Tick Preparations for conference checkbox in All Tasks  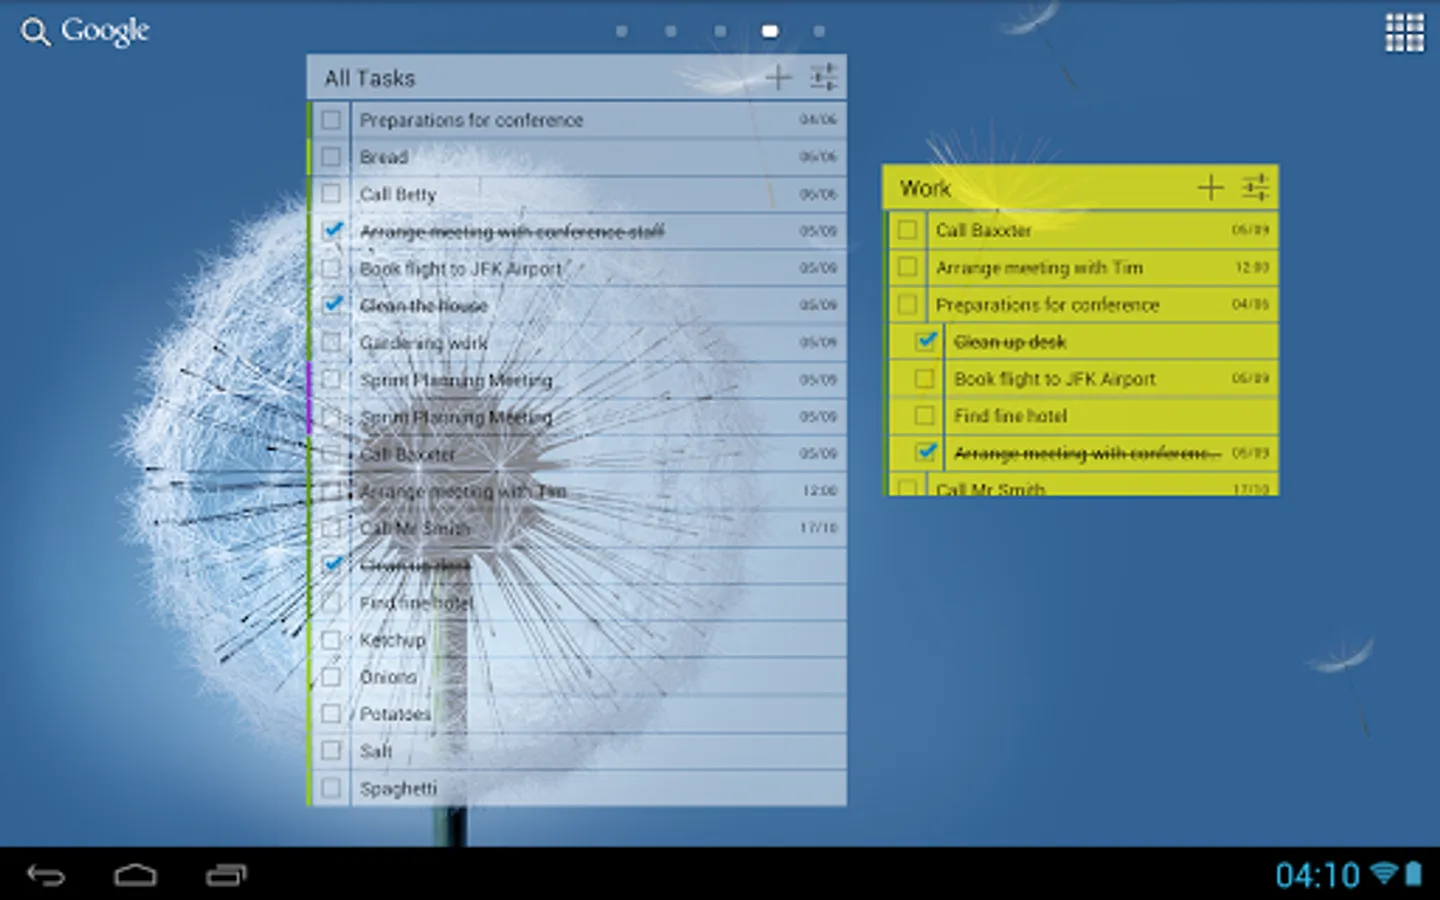pos(331,120)
